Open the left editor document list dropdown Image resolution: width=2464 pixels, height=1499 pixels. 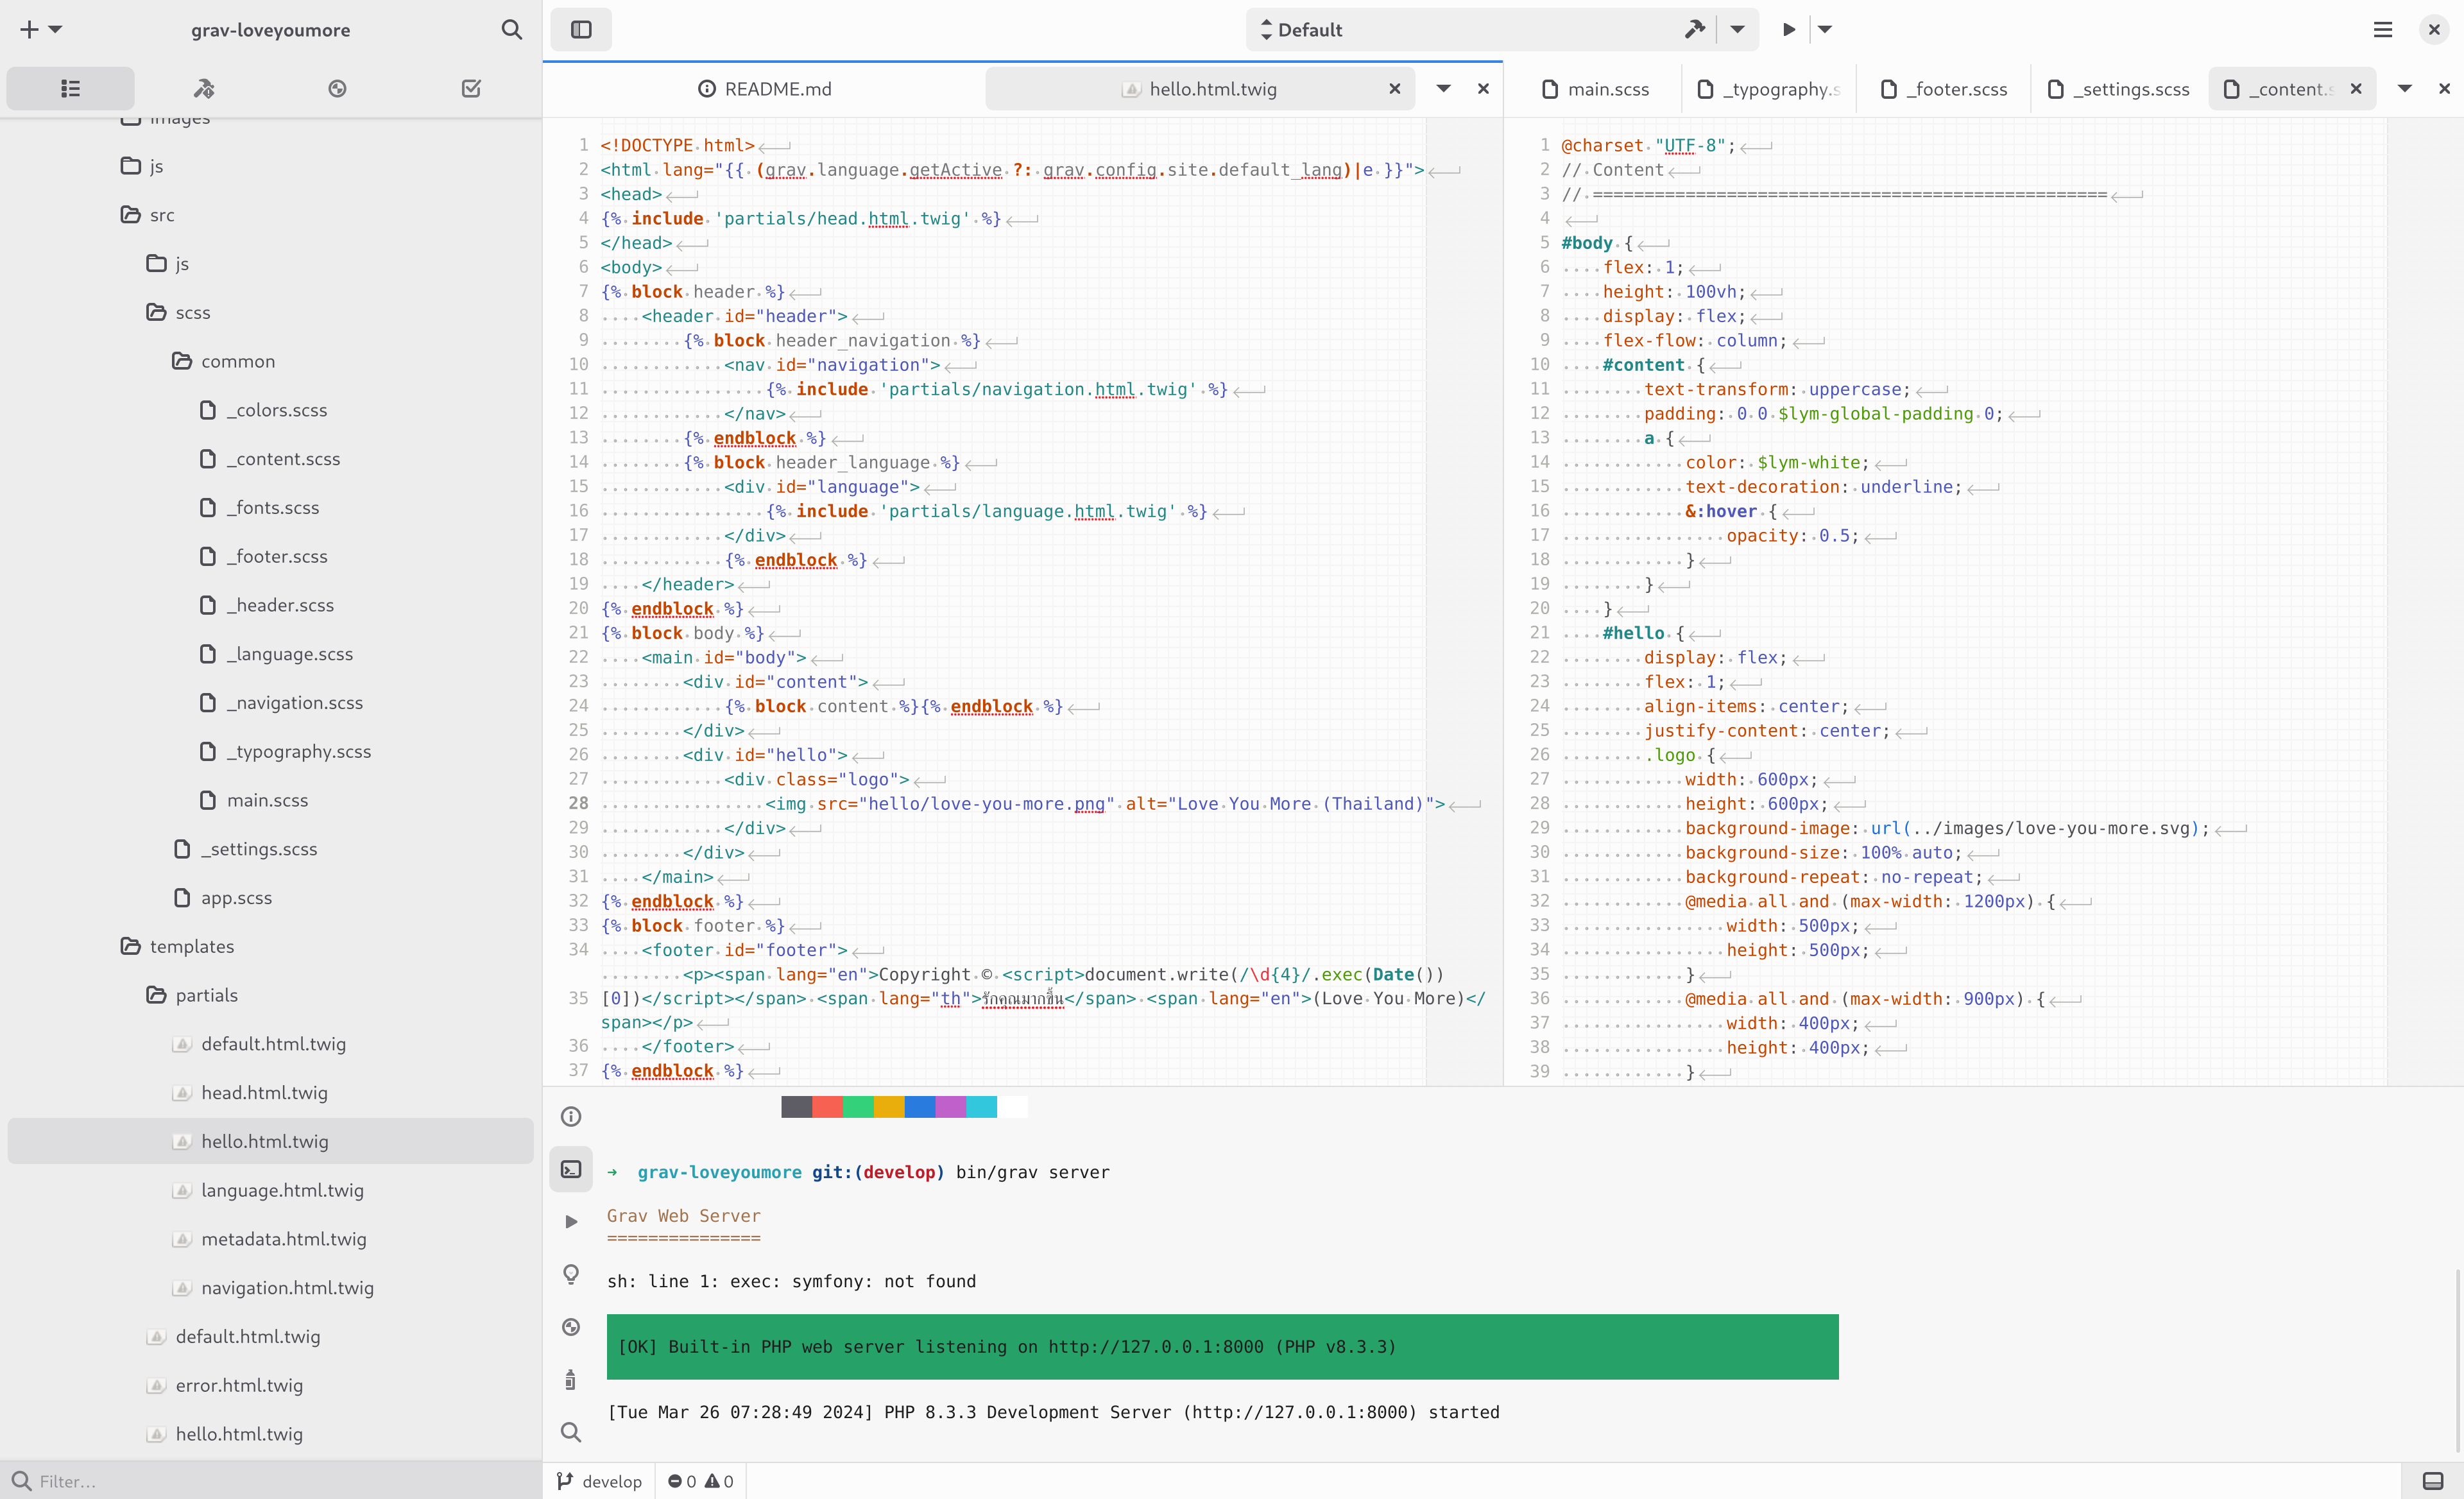1443,89
